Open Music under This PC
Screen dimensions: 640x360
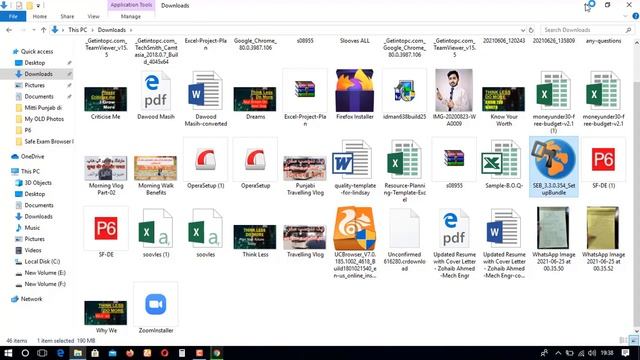pos(32,228)
